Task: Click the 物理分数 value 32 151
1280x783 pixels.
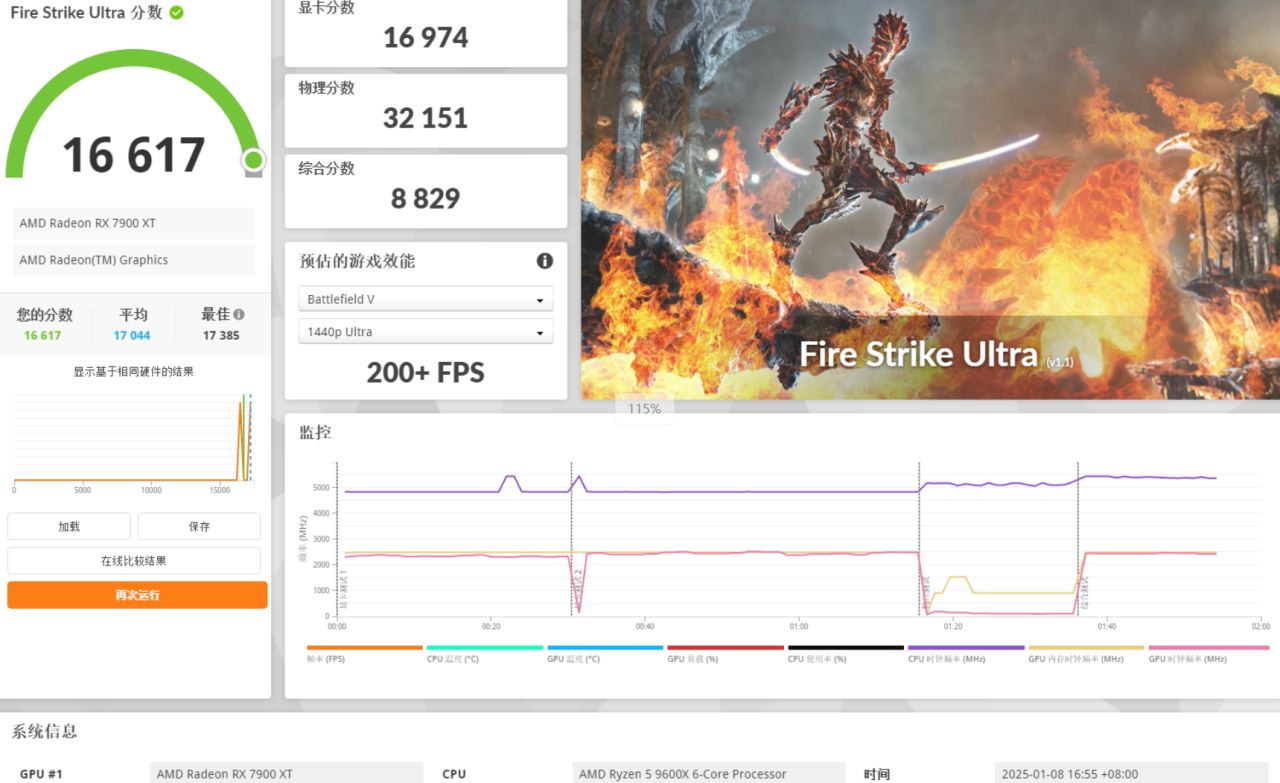Action: (x=426, y=118)
